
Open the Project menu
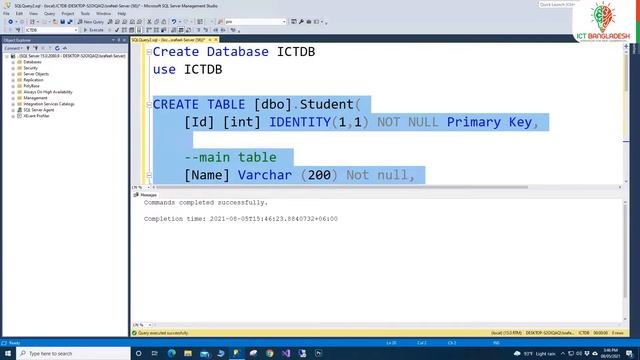(x=68, y=13)
